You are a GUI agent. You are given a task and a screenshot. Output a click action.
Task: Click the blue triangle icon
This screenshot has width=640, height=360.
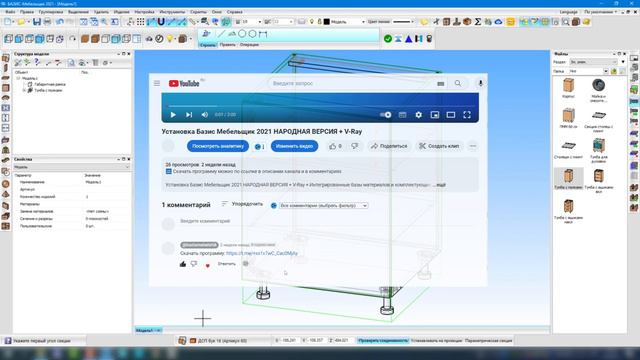[x=409, y=39]
